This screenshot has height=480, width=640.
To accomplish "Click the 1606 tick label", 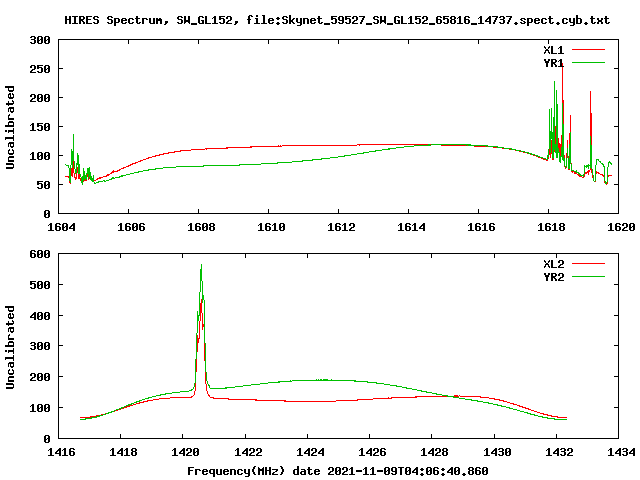I will click(x=131, y=227).
